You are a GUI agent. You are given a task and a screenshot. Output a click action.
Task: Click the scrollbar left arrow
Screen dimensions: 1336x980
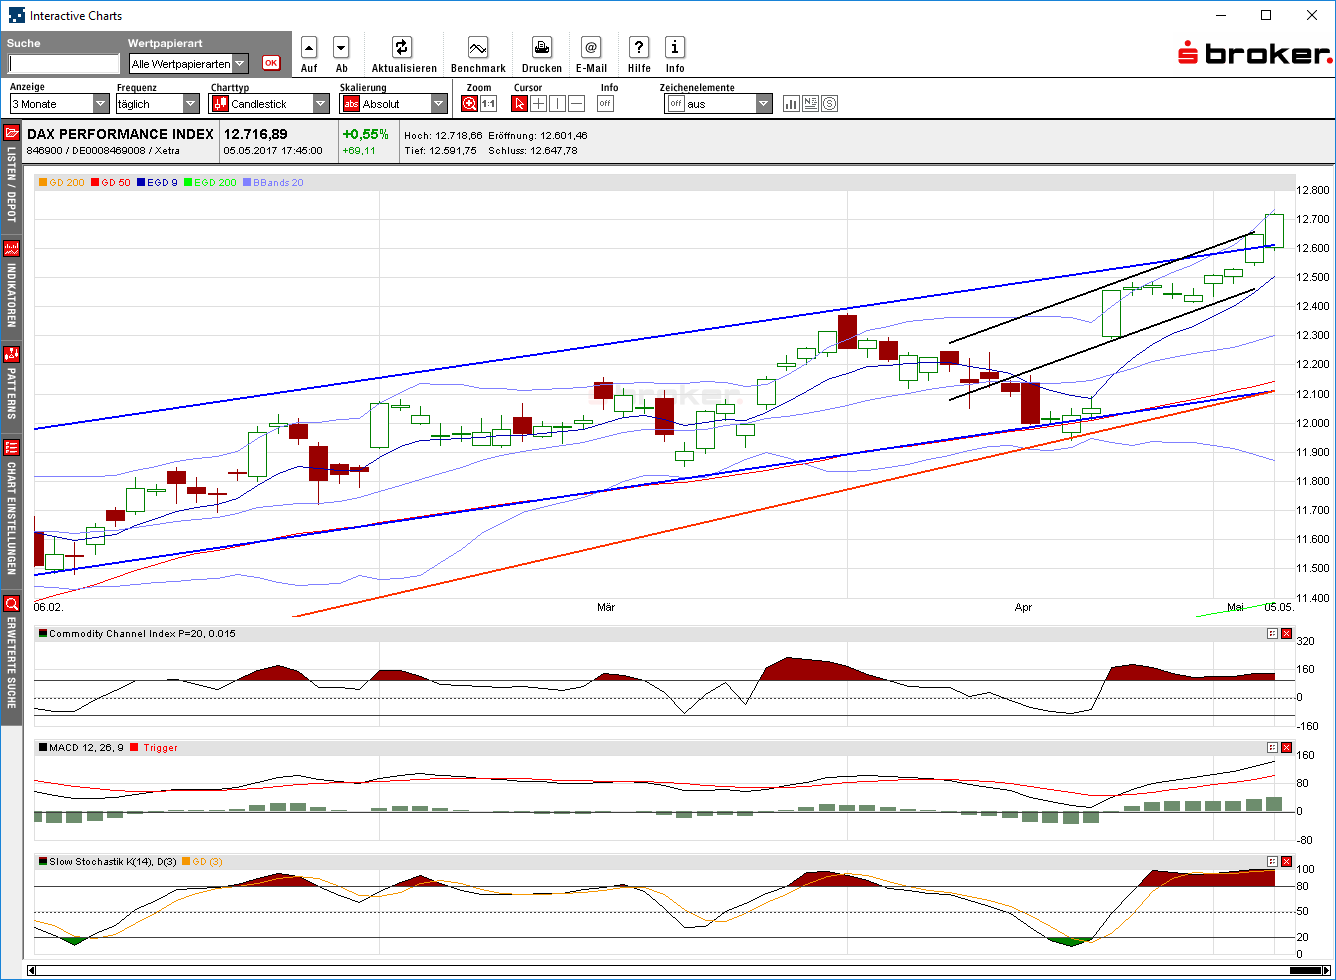pyautogui.click(x=32, y=970)
